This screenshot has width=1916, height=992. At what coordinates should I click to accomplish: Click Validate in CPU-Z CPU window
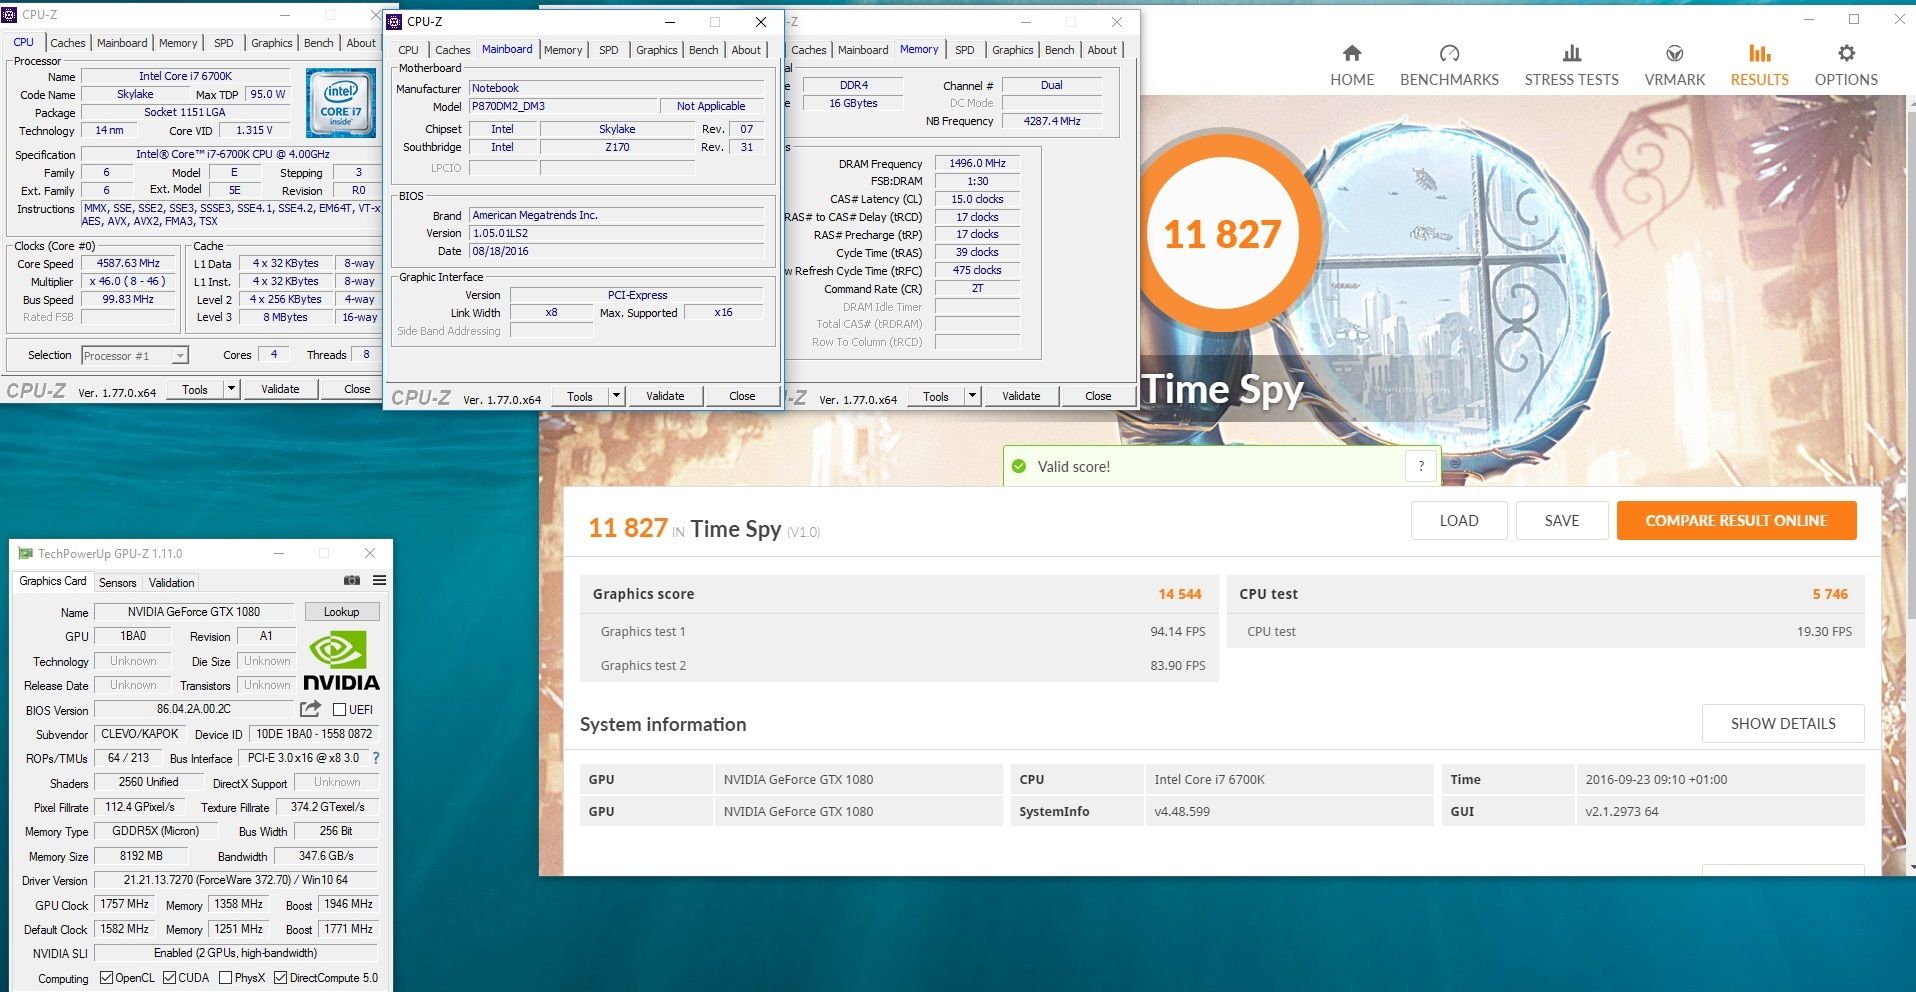280,389
